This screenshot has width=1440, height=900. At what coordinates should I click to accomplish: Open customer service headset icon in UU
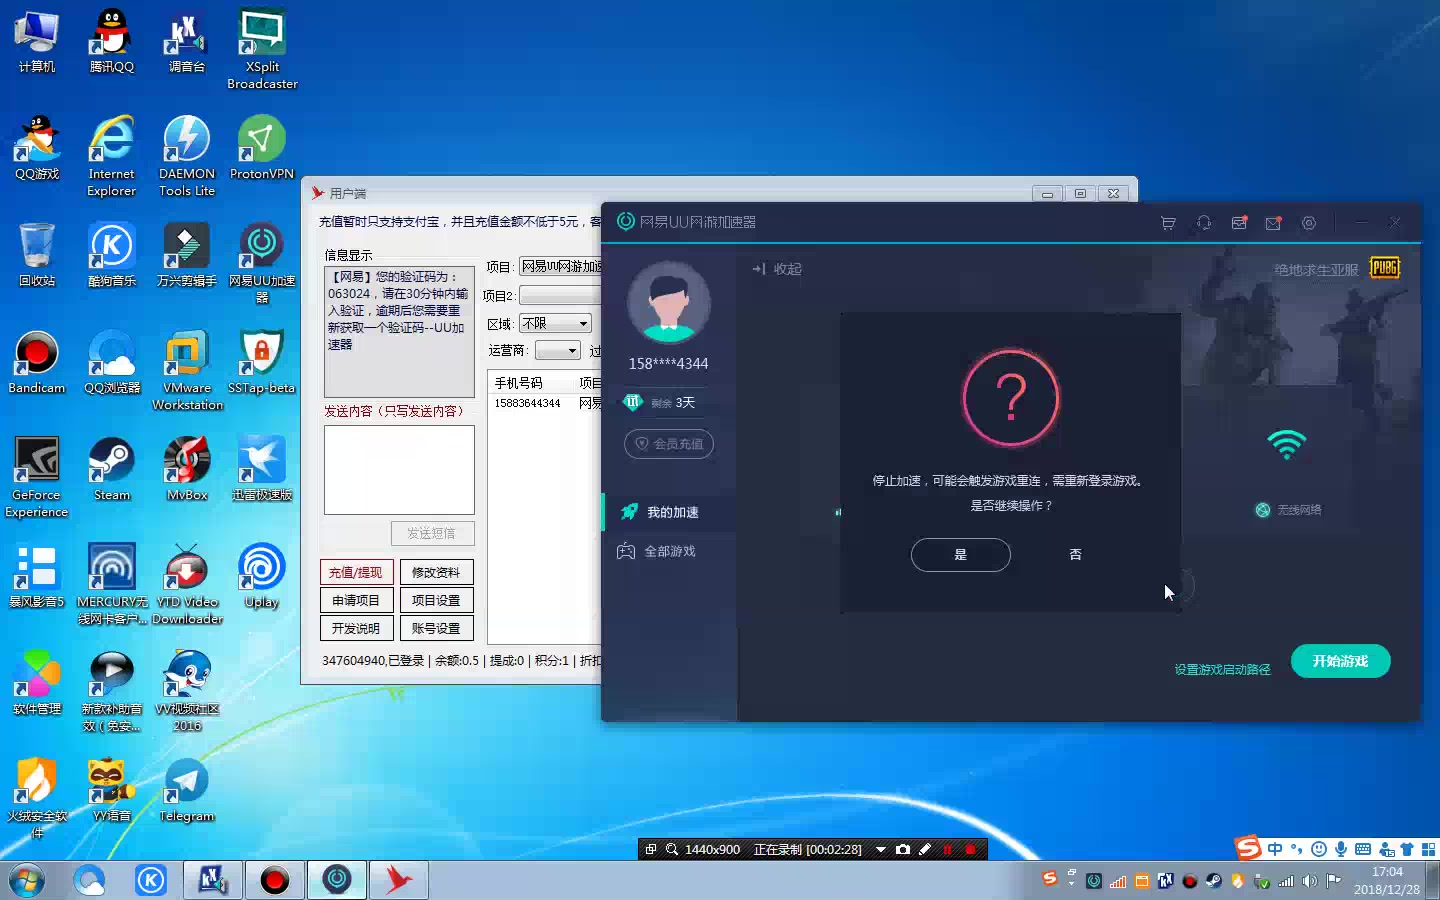tap(1204, 223)
